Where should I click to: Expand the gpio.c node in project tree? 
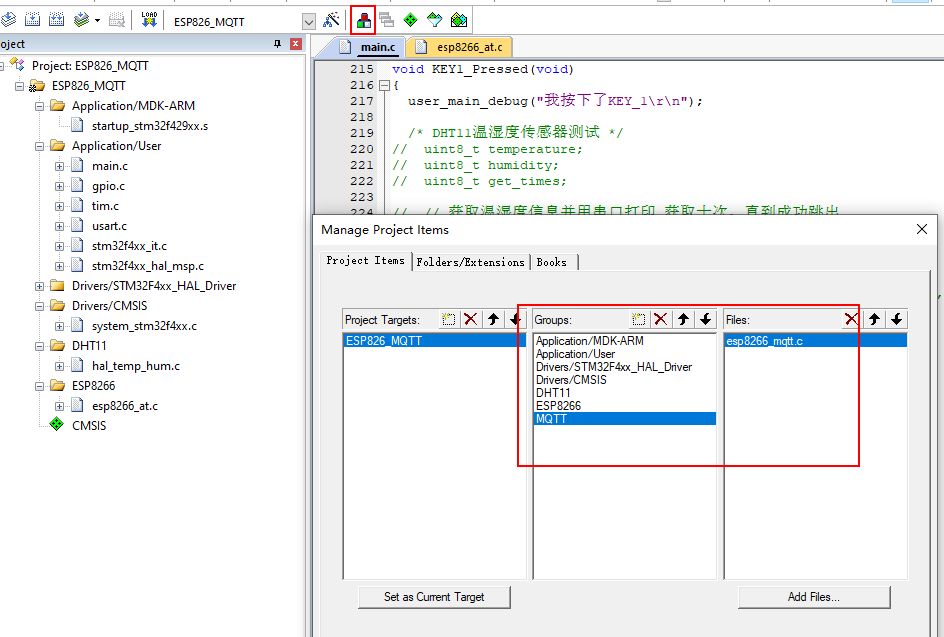click(59, 186)
